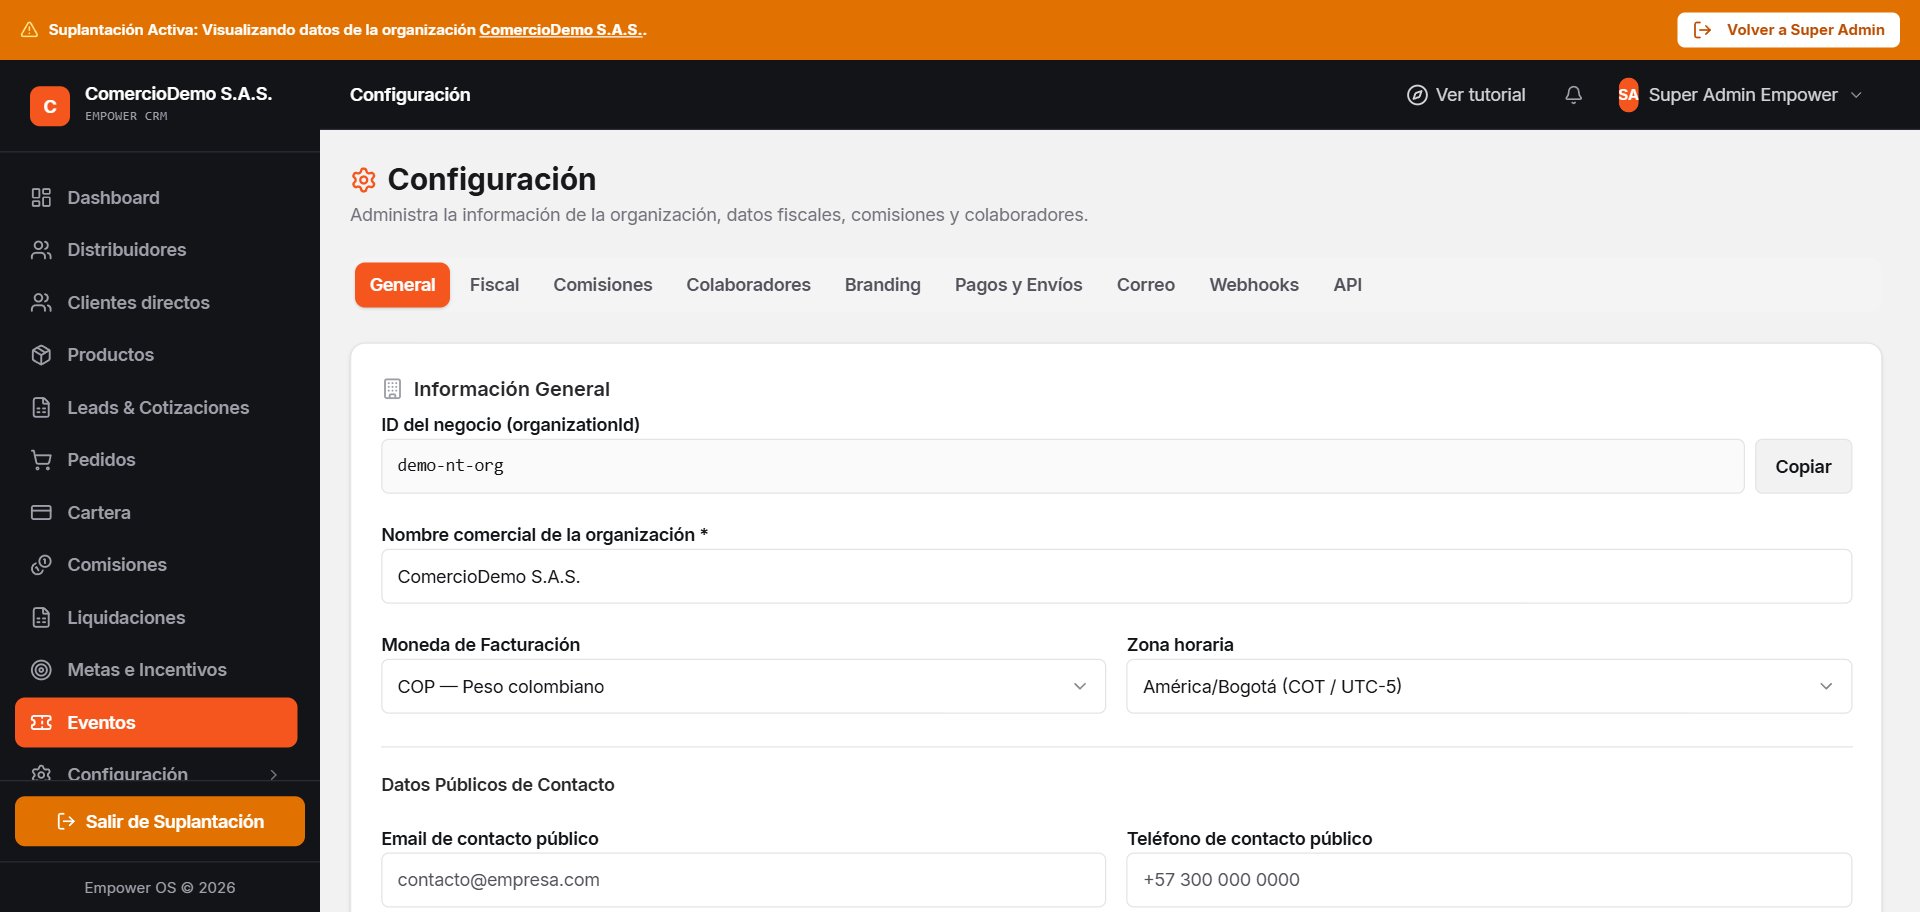Open Productos section

click(156, 355)
